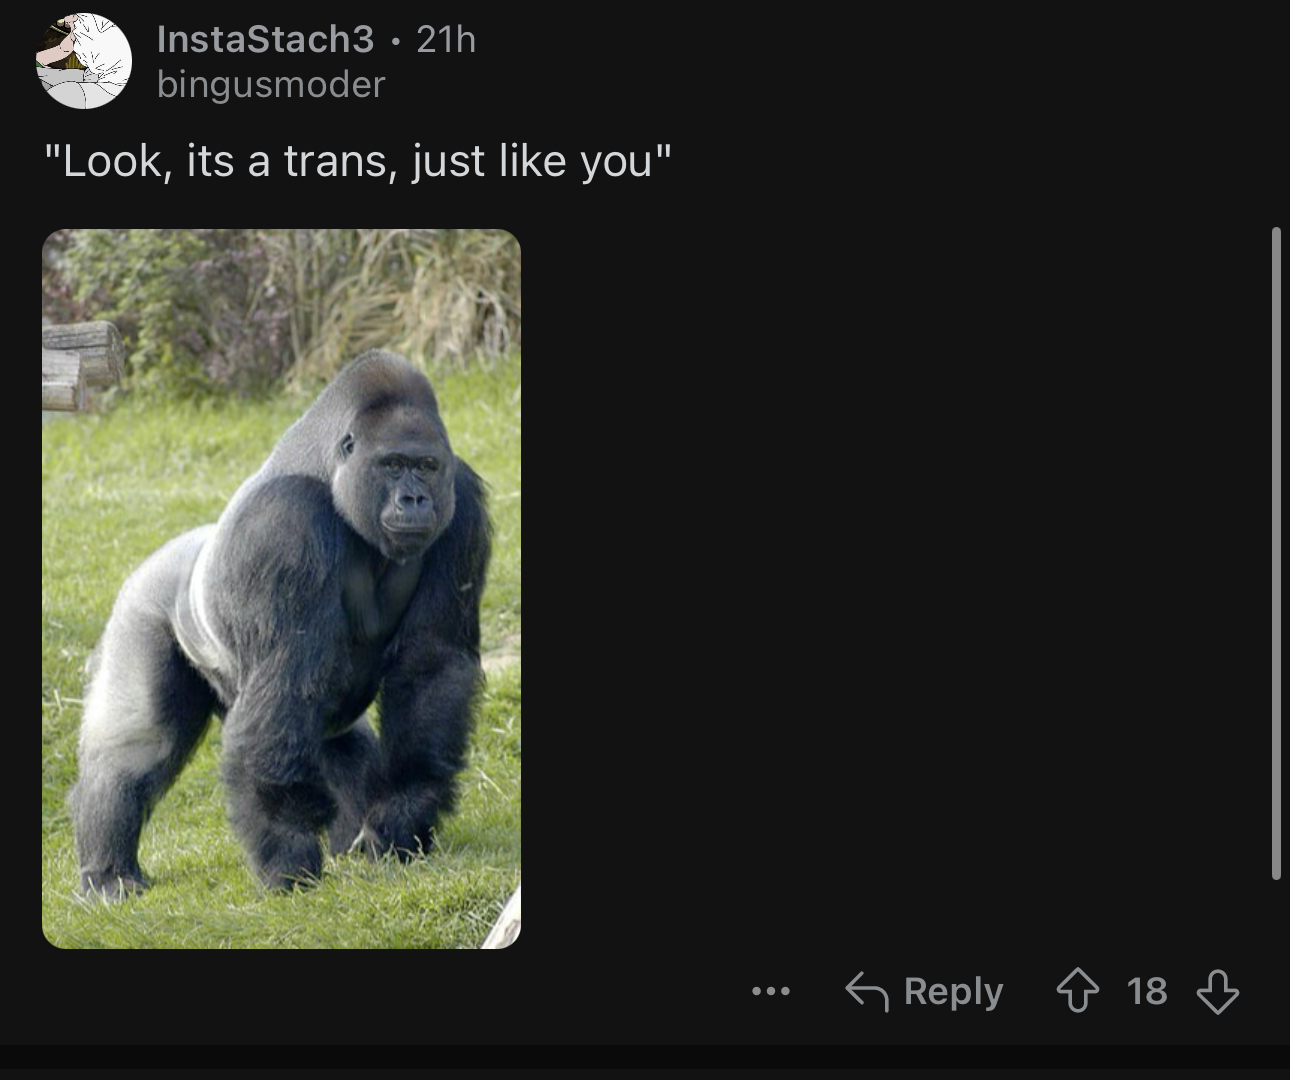Image resolution: width=1290 pixels, height=1080 pixels.
Task: Click the vote count of 18
Action: pos(1146,991)
